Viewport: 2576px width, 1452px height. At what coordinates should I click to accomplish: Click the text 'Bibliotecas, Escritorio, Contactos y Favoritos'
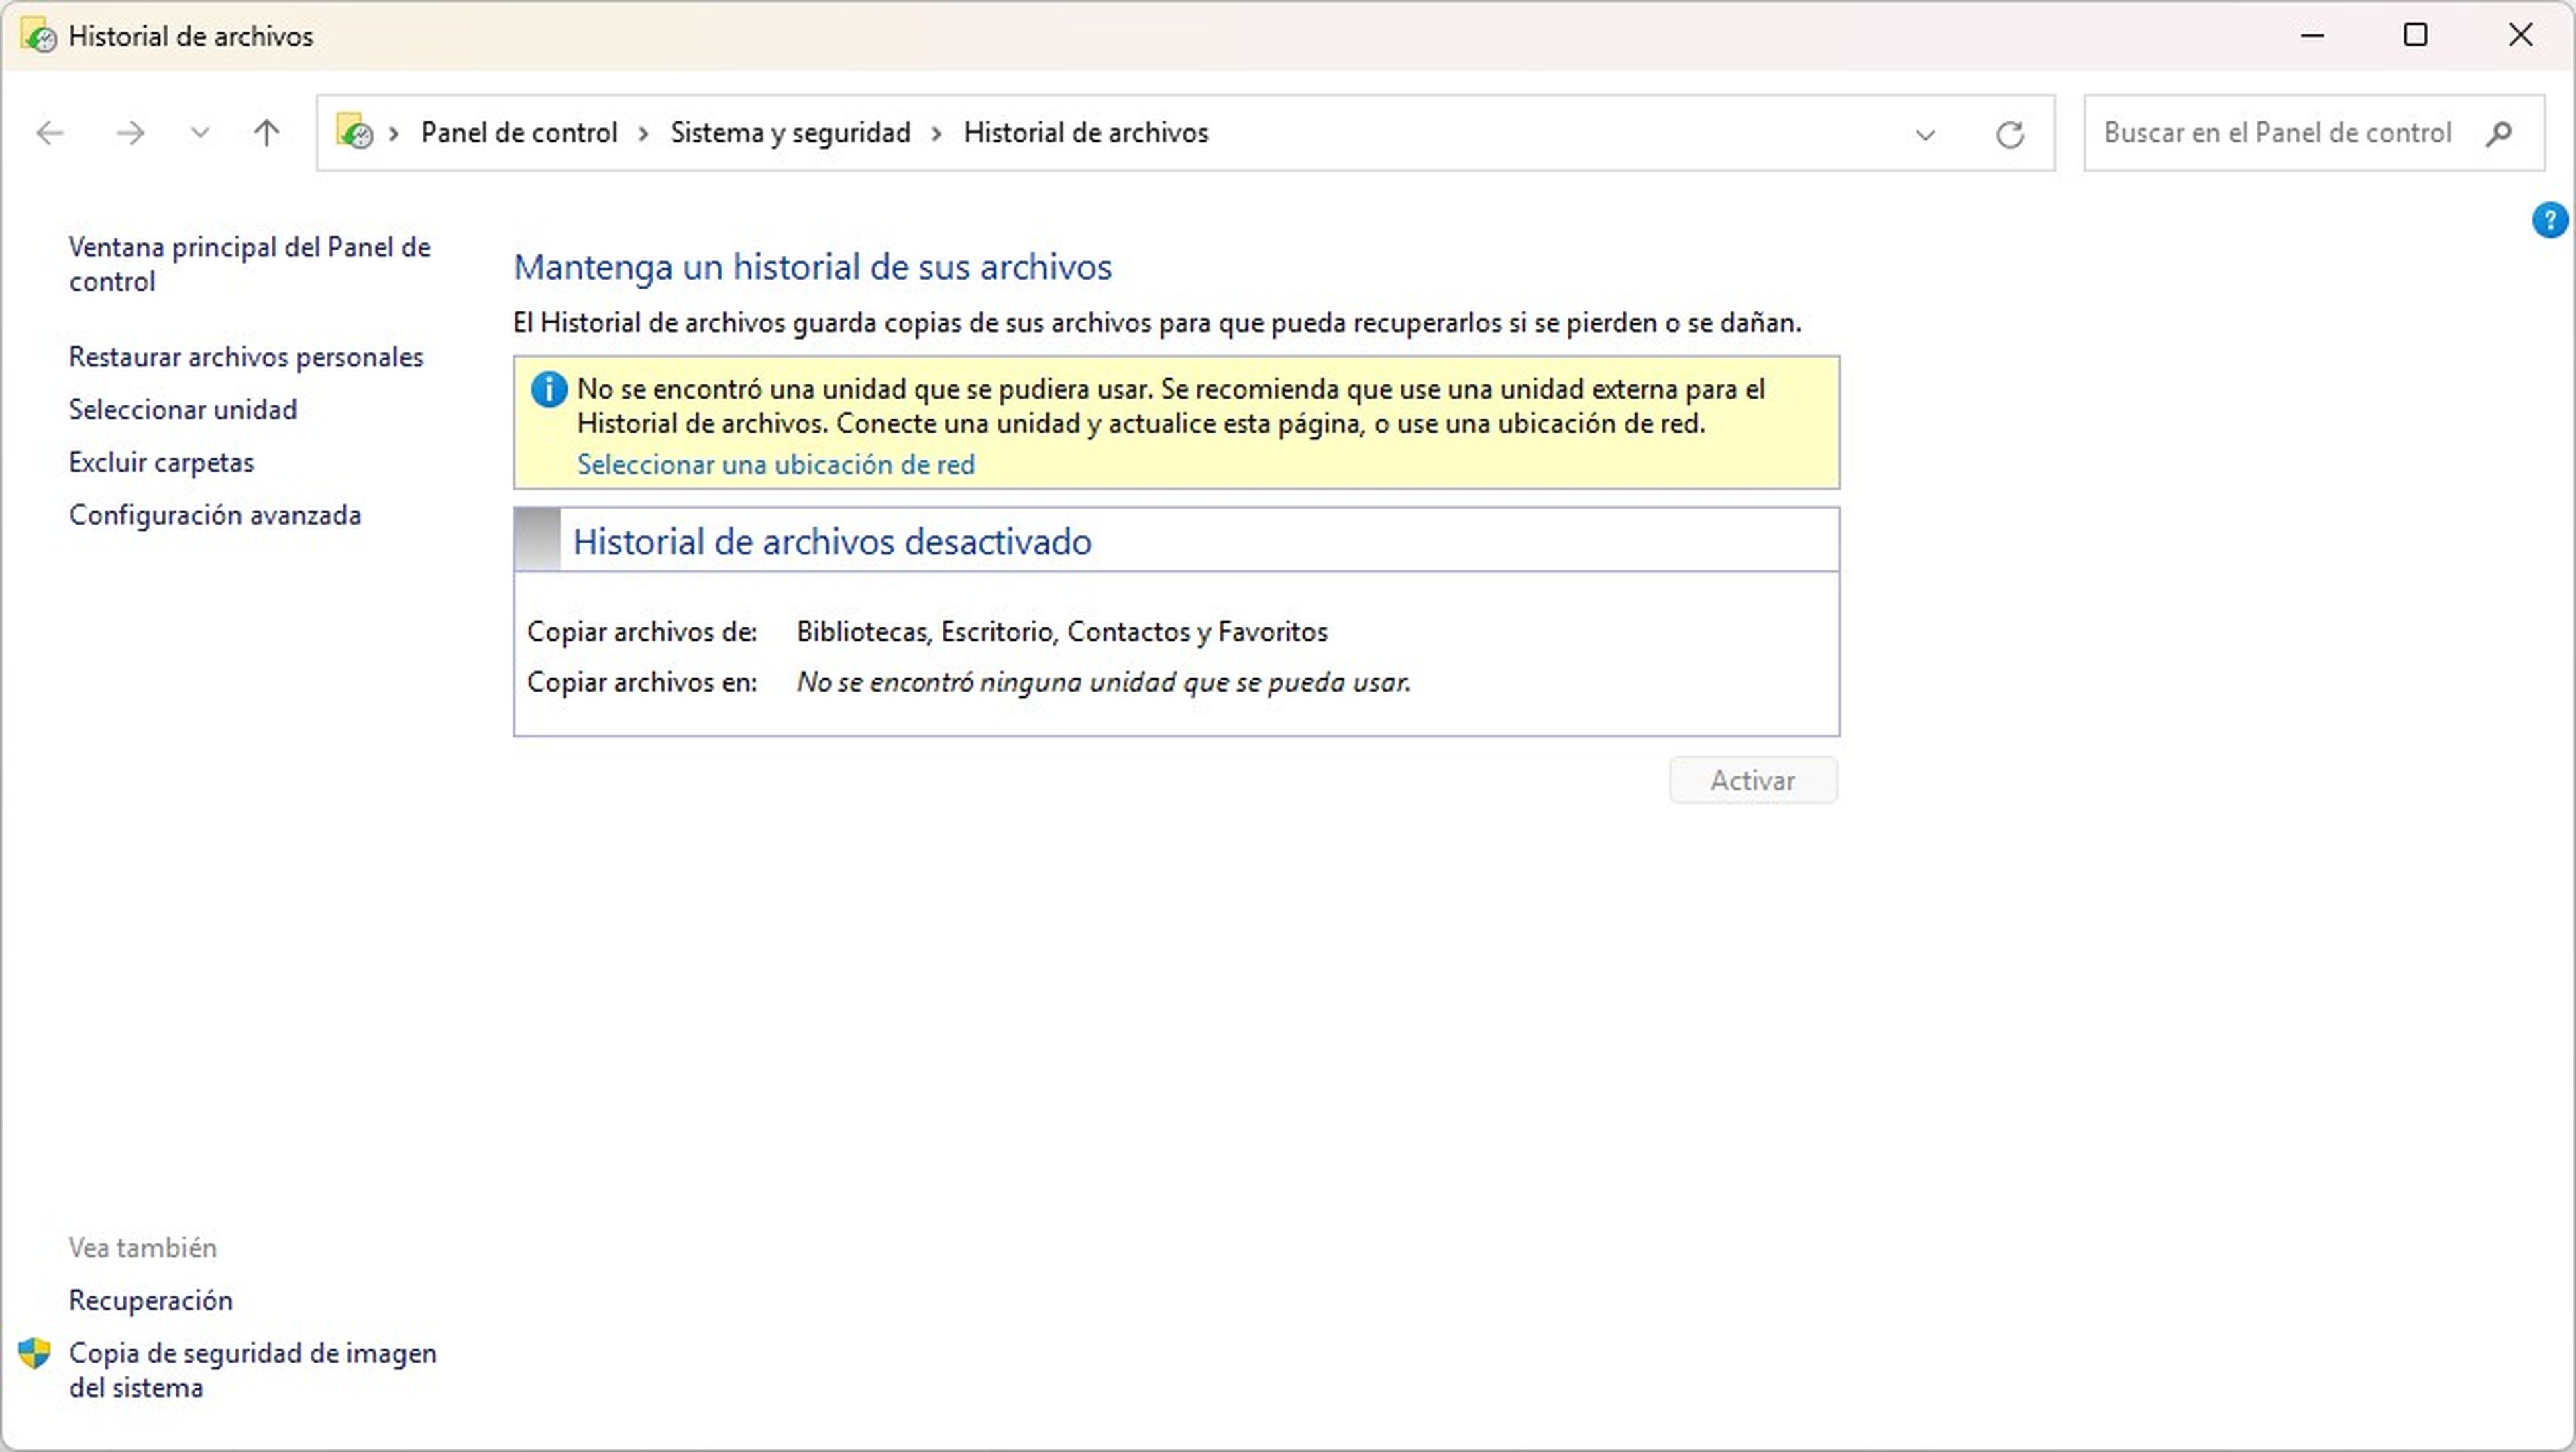click(1062, 632)
